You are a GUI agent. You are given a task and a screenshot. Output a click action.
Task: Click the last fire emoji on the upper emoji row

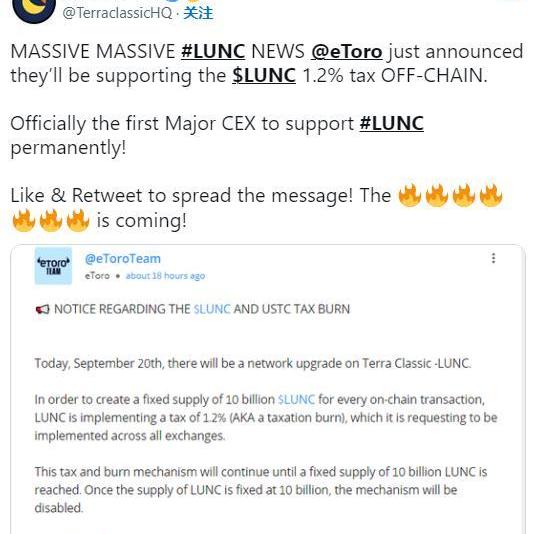(491, 195)
